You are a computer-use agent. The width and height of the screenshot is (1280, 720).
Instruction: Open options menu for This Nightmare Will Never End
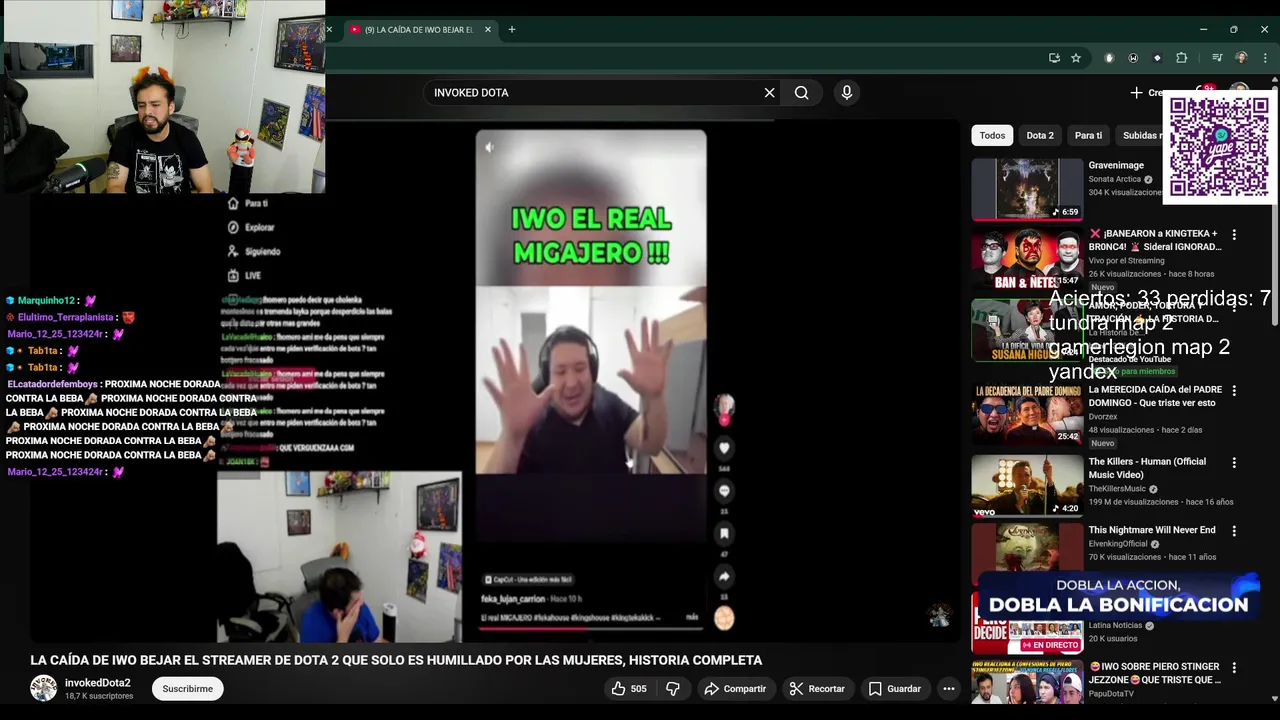pos(1234,531)
